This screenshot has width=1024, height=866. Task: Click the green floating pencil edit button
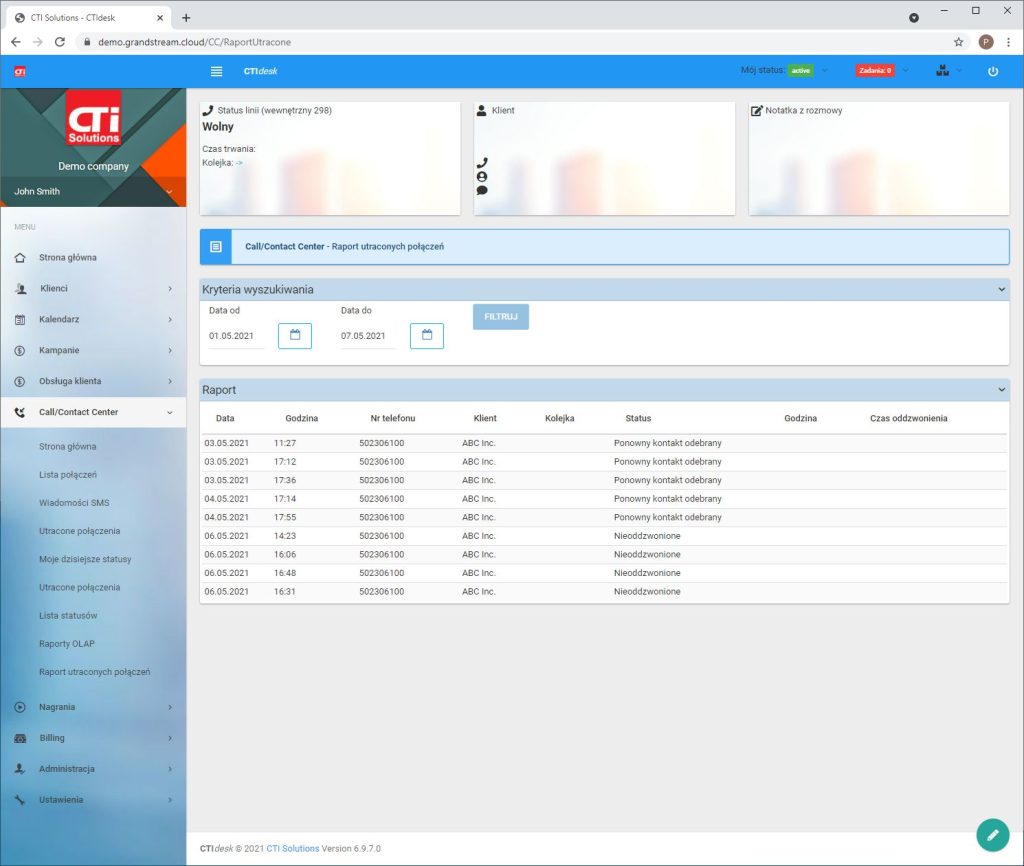pyautogui.click(x=991, y=834)
